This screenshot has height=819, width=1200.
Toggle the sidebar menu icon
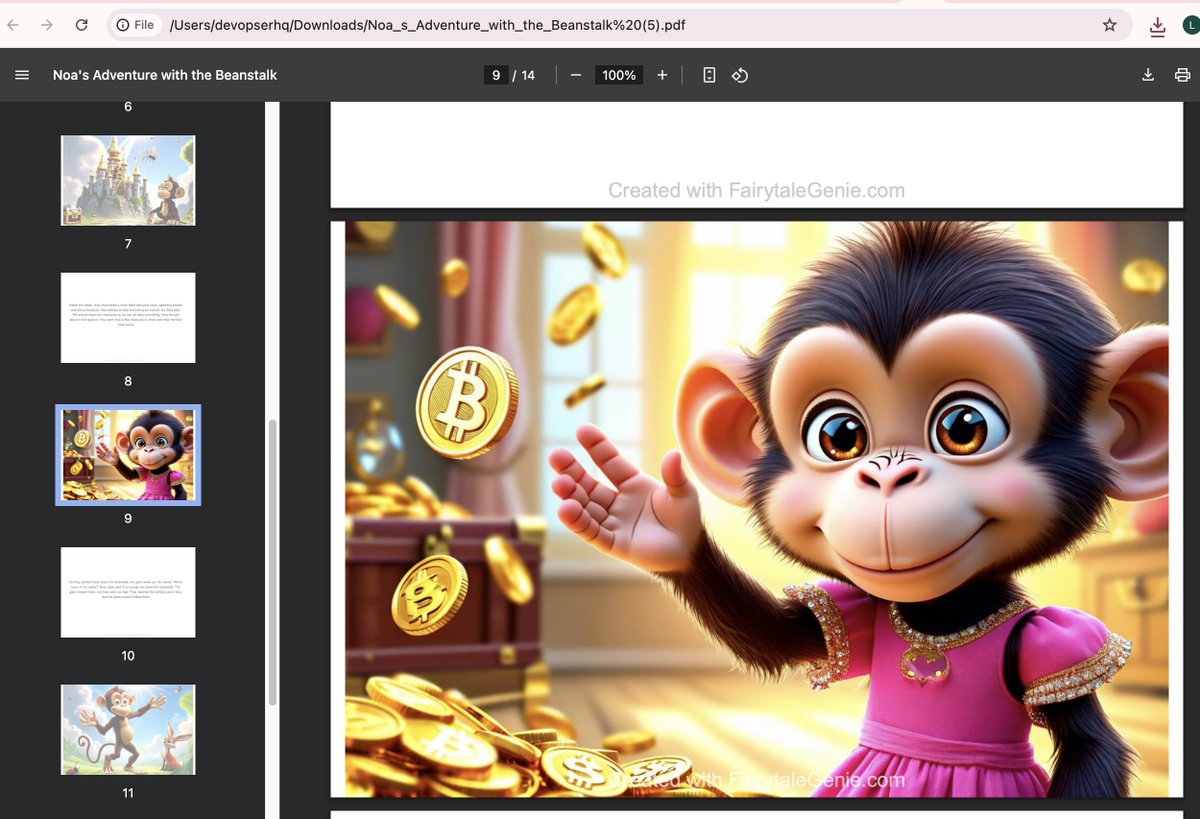point(22,75)
